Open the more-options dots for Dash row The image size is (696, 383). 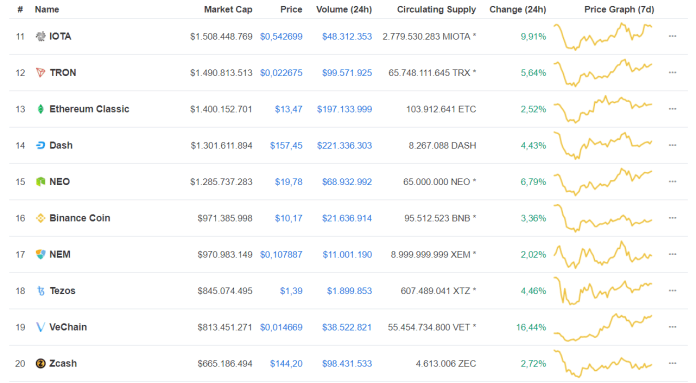point(672,146)
